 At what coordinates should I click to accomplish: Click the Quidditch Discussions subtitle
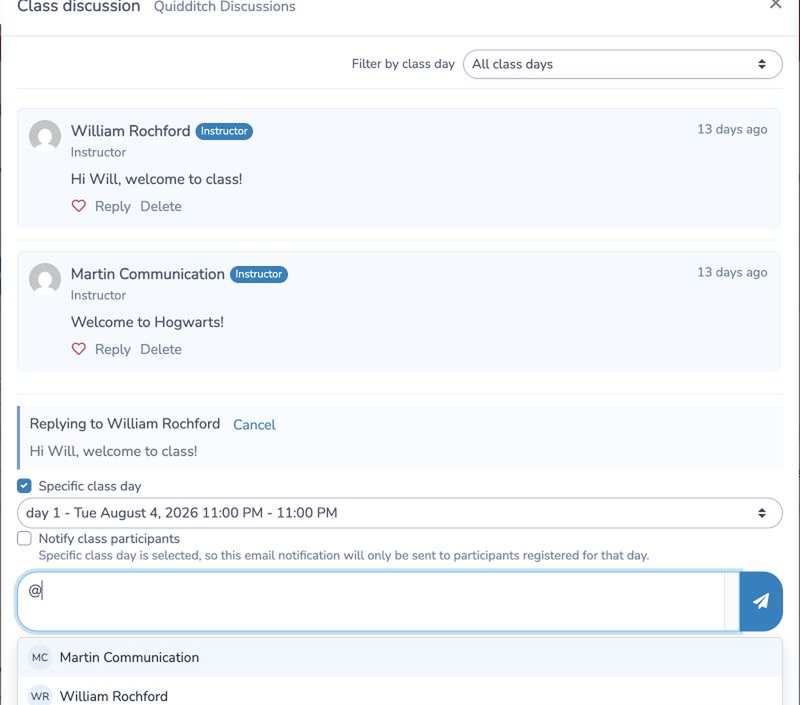click(224, 7)
